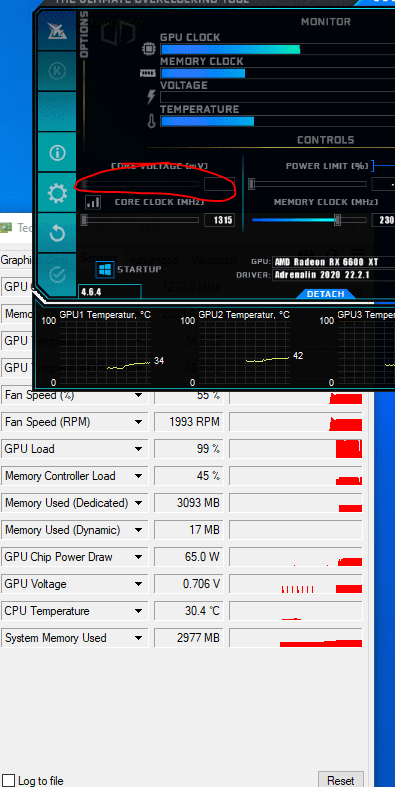The image size is (395, 787).
Task: Click the Power Limit (%) slider handle
Action: 251,184
